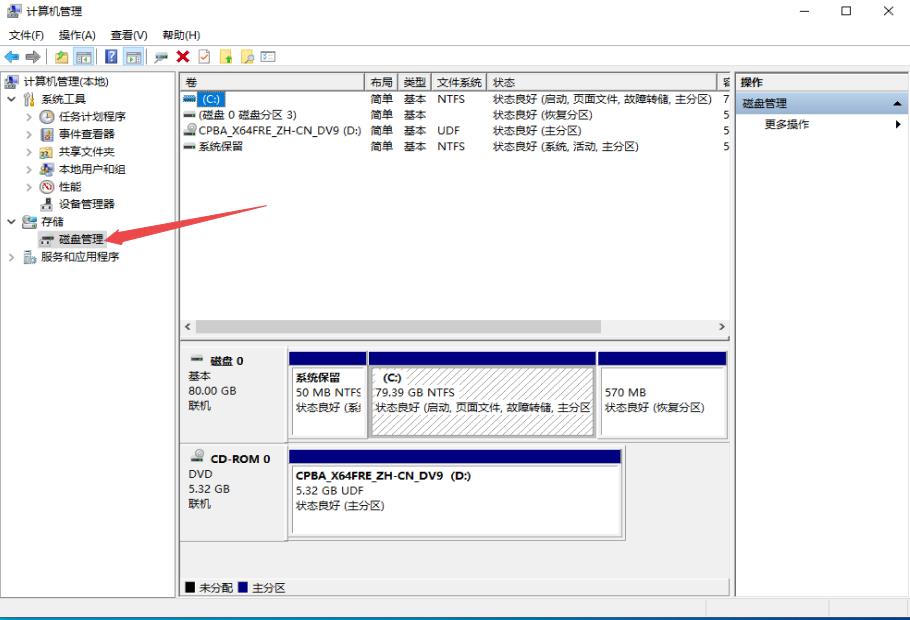The width and height of the screenshot is (910, 620).
Task: Open the 操作(A) menu
Action: click(x=77, y=34)
